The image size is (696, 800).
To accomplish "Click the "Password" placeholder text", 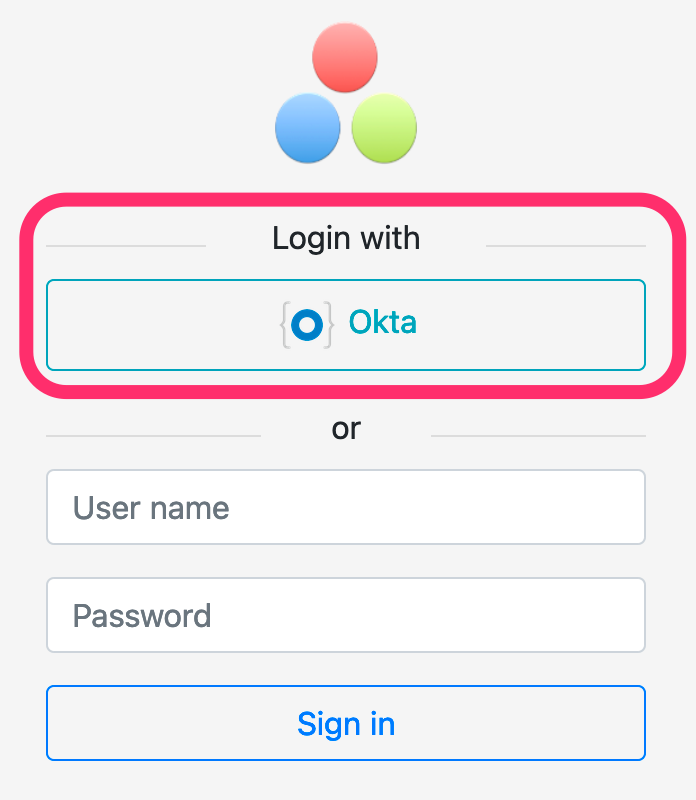I will pyautogui.click(x=142, y=615).
